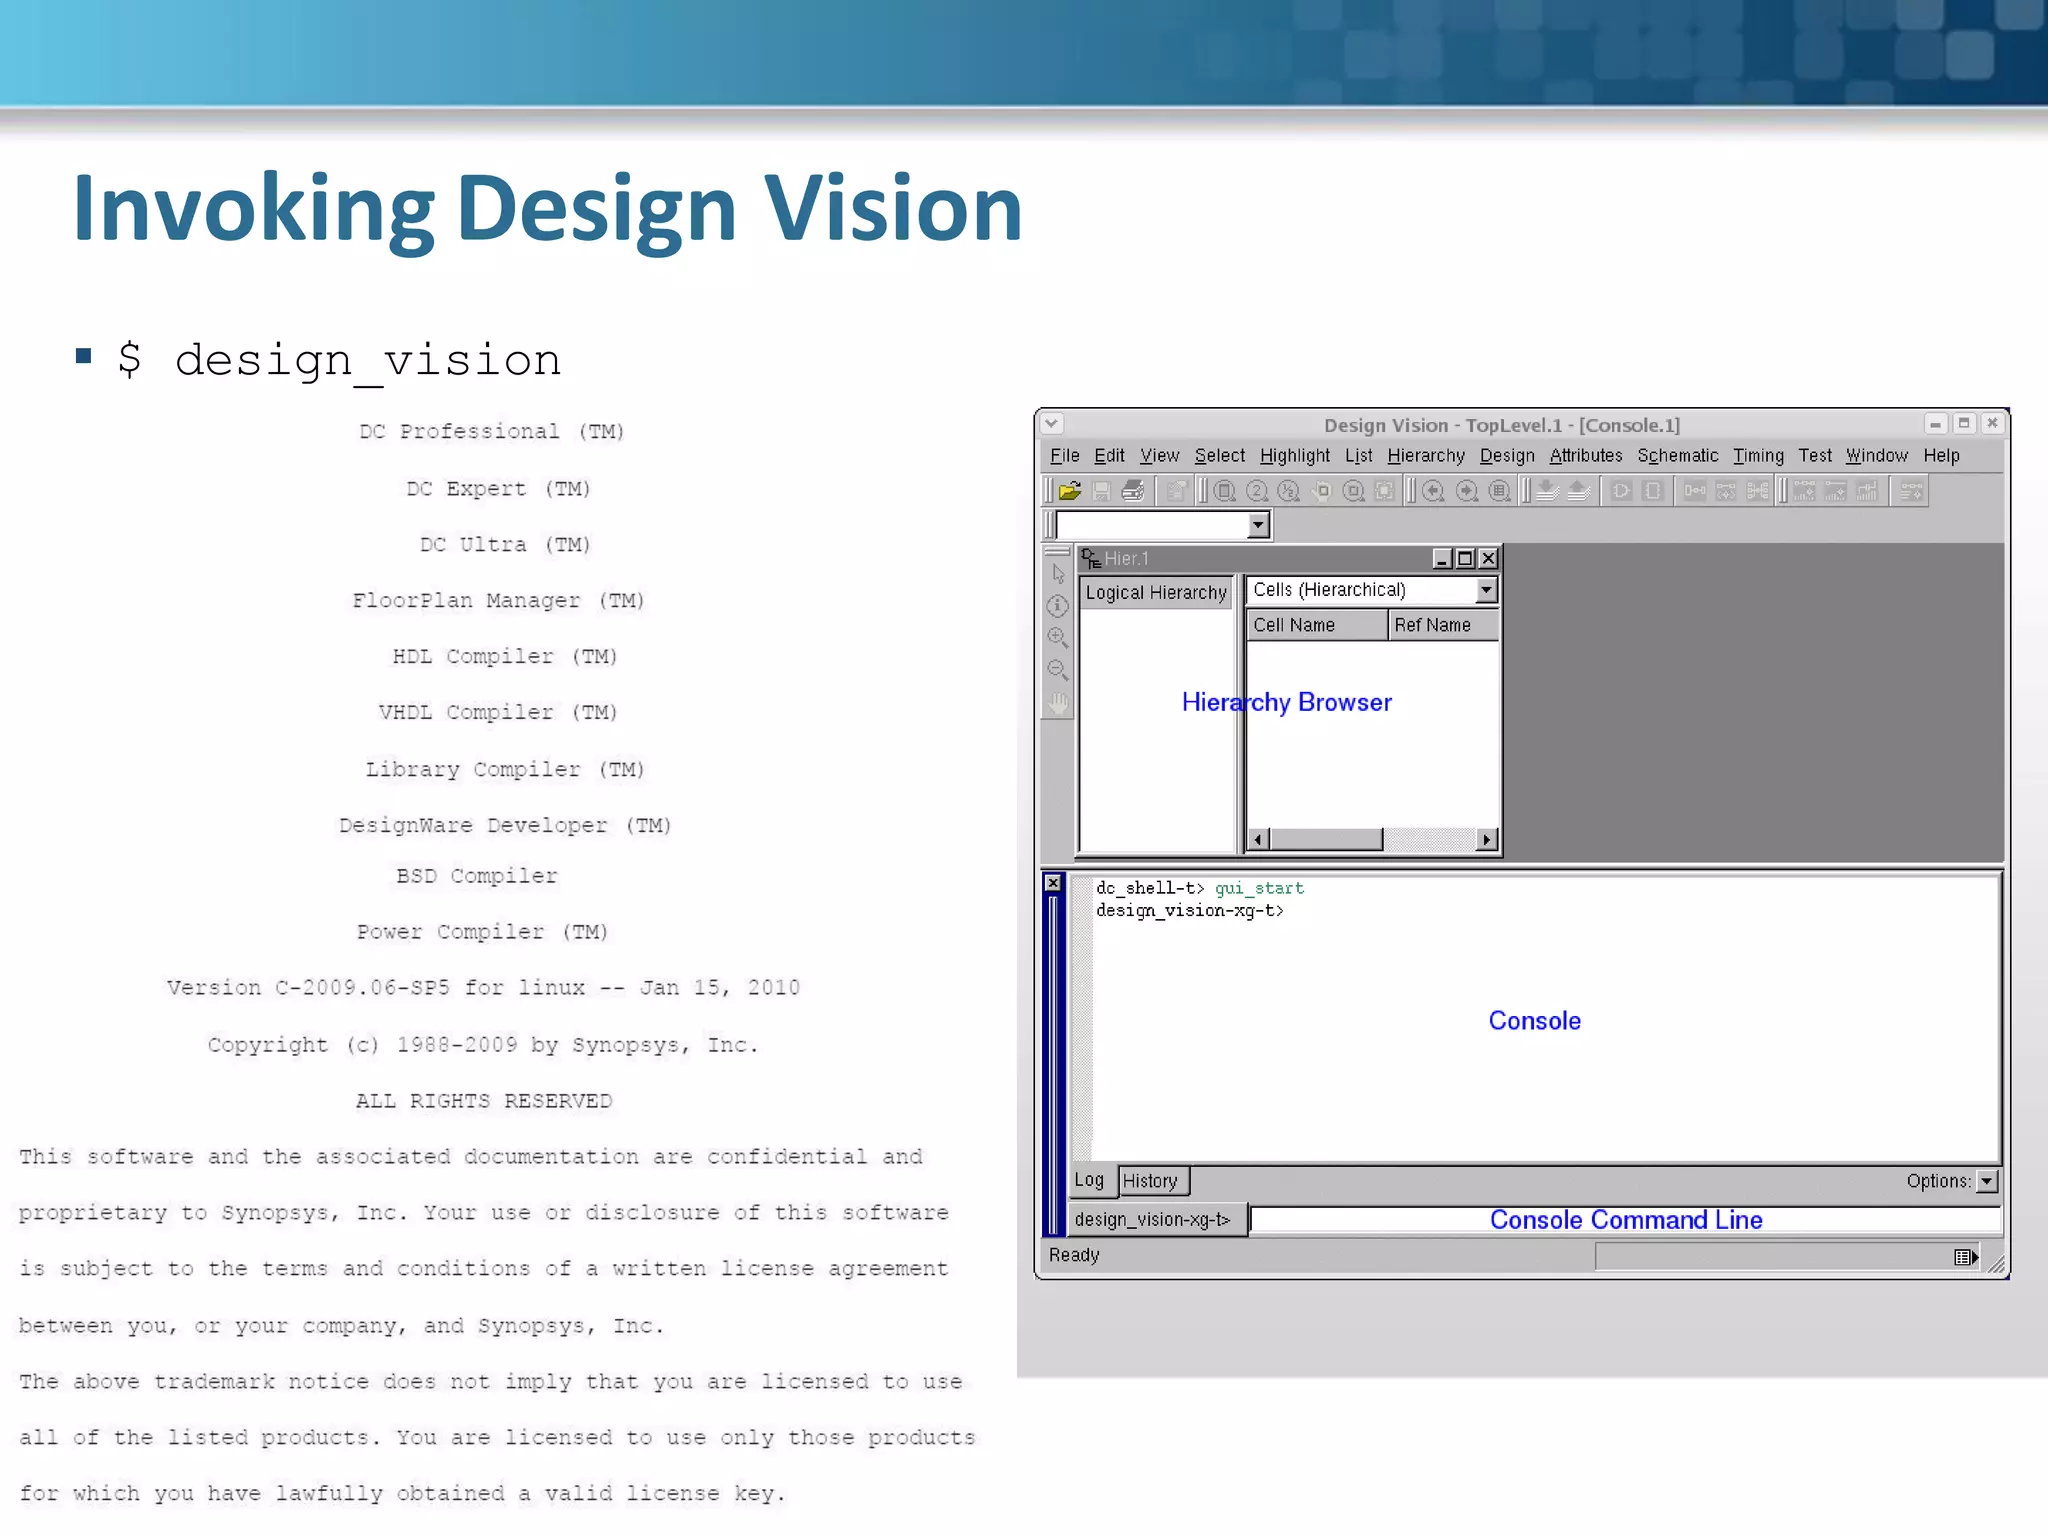Open the Test menu
This screenshot has height=1536, width=2048.
click(x=1815, y=456)
